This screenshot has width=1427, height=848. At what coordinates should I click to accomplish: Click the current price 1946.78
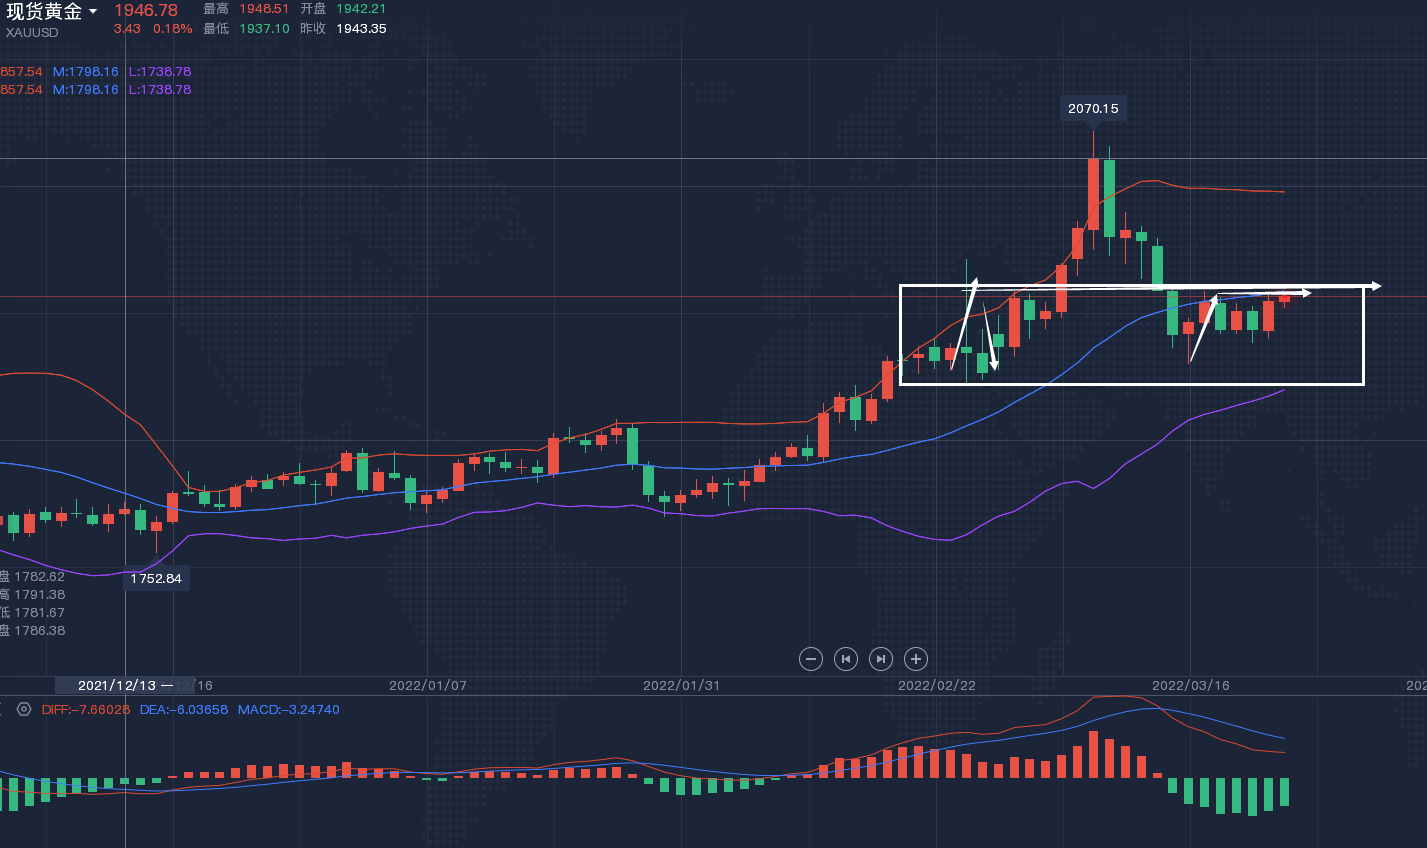tap(145, 10)
